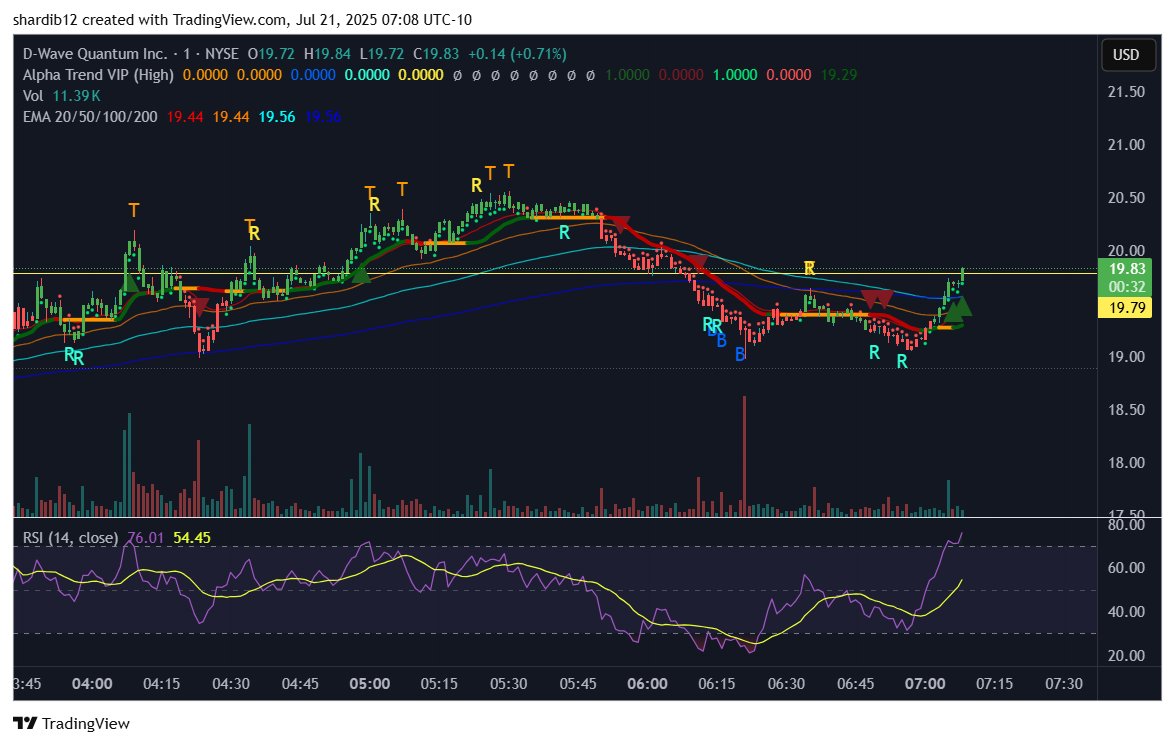
Task: Click the cyan 19.56 EMA value
Action: (277, 117)
